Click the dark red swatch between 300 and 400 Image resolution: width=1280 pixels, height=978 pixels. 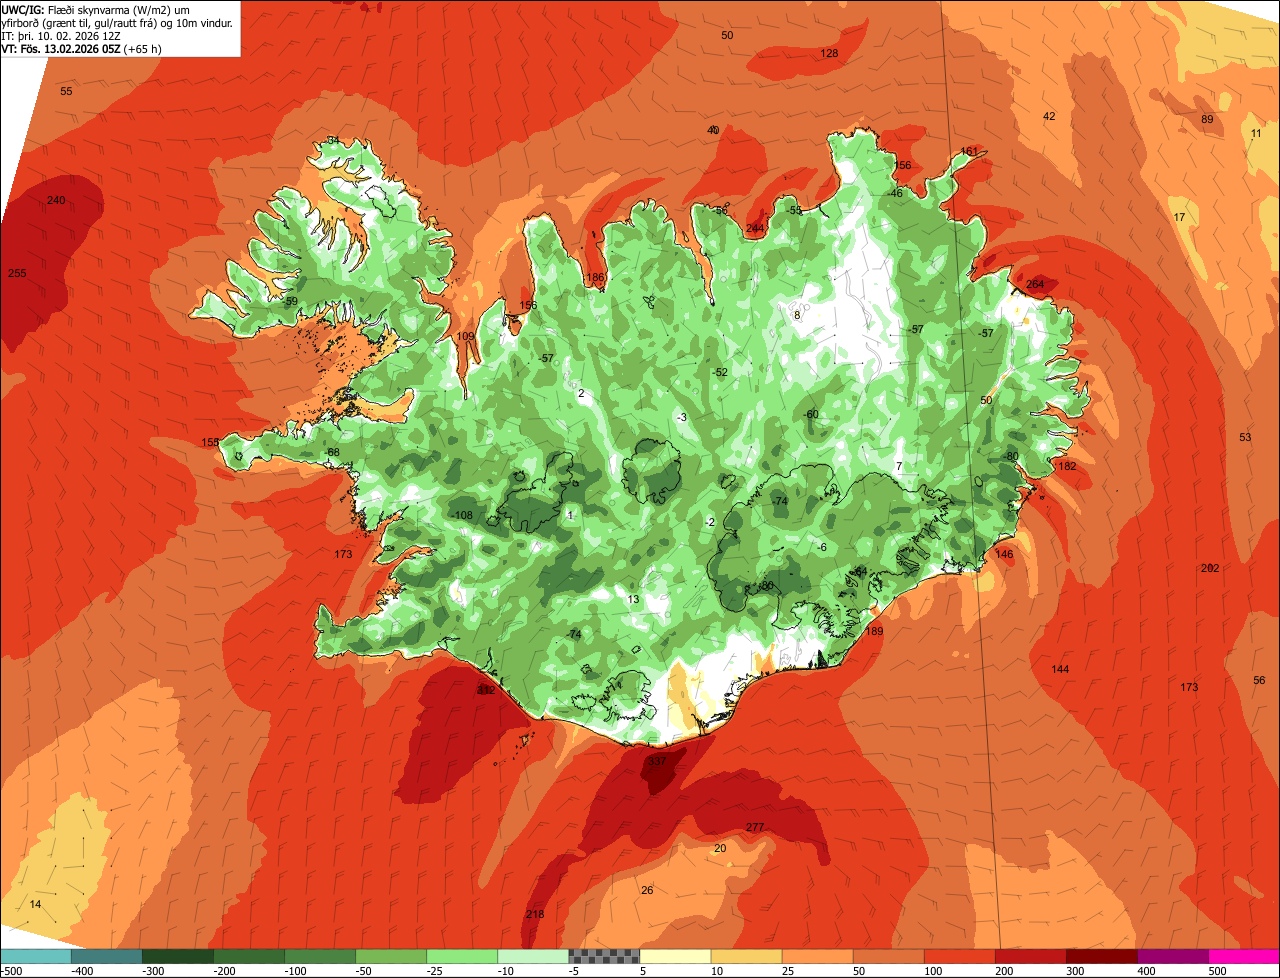1102,956
